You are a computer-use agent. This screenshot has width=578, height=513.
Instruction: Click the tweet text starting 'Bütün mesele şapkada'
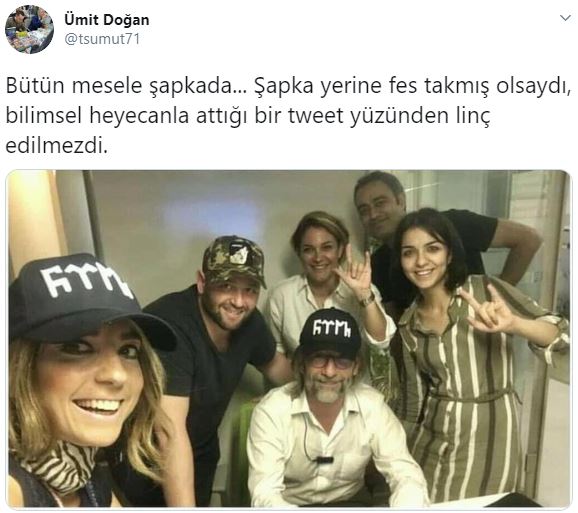[x=288, y=116]
